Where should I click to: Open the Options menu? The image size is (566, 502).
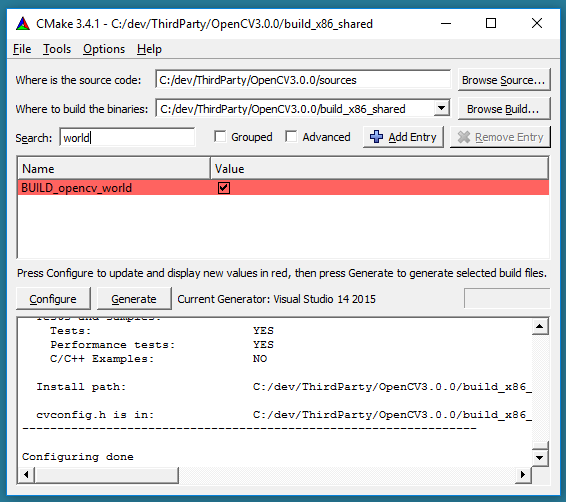click(104, 49)
